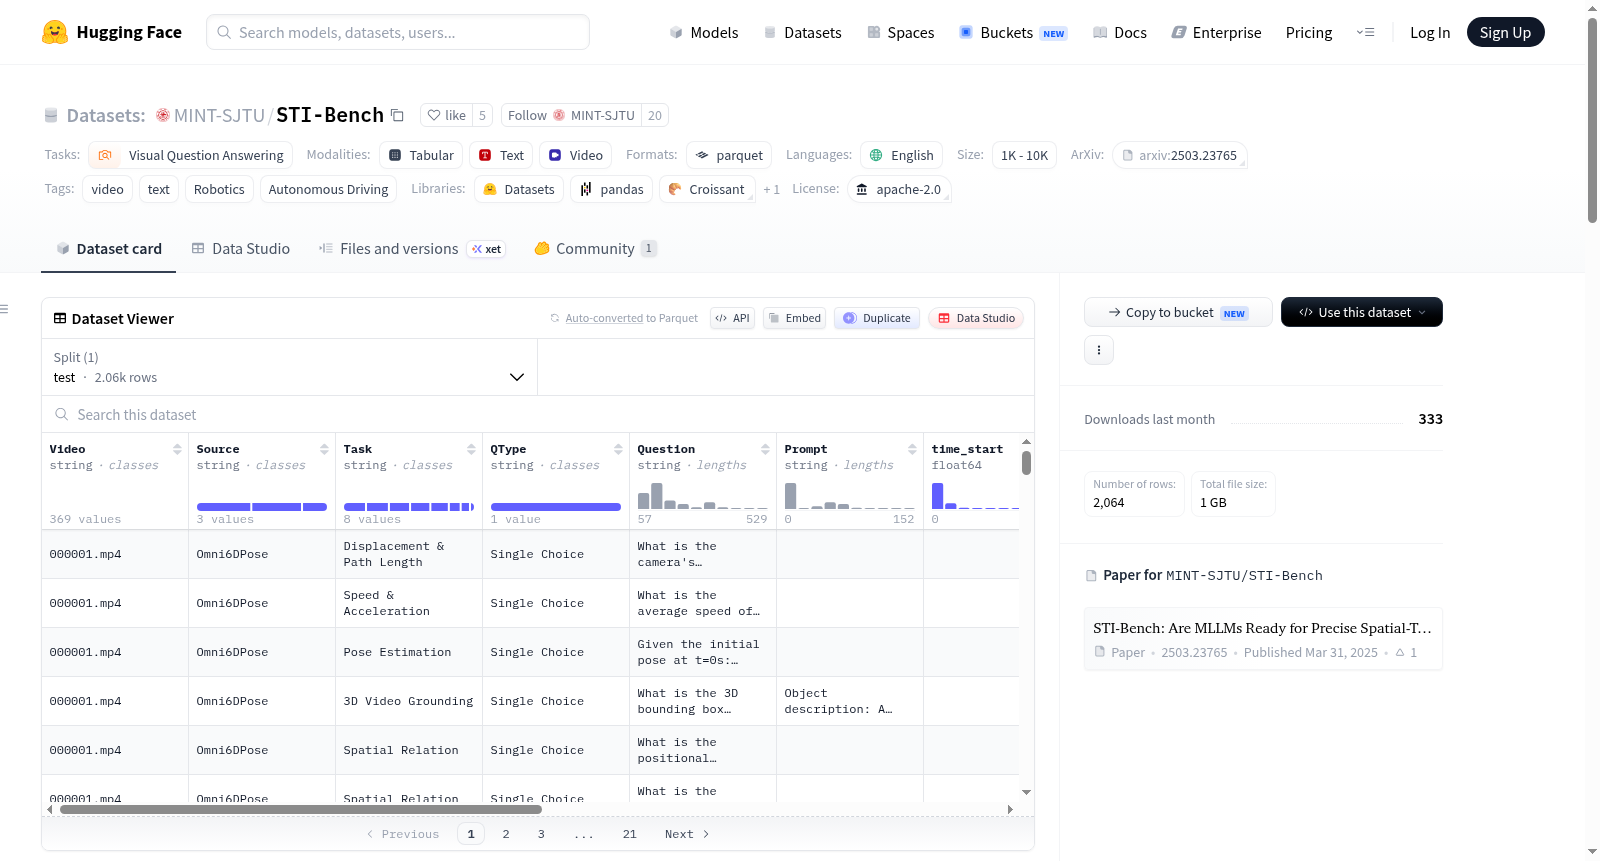Click the Croissant library tag

point(707,189)
